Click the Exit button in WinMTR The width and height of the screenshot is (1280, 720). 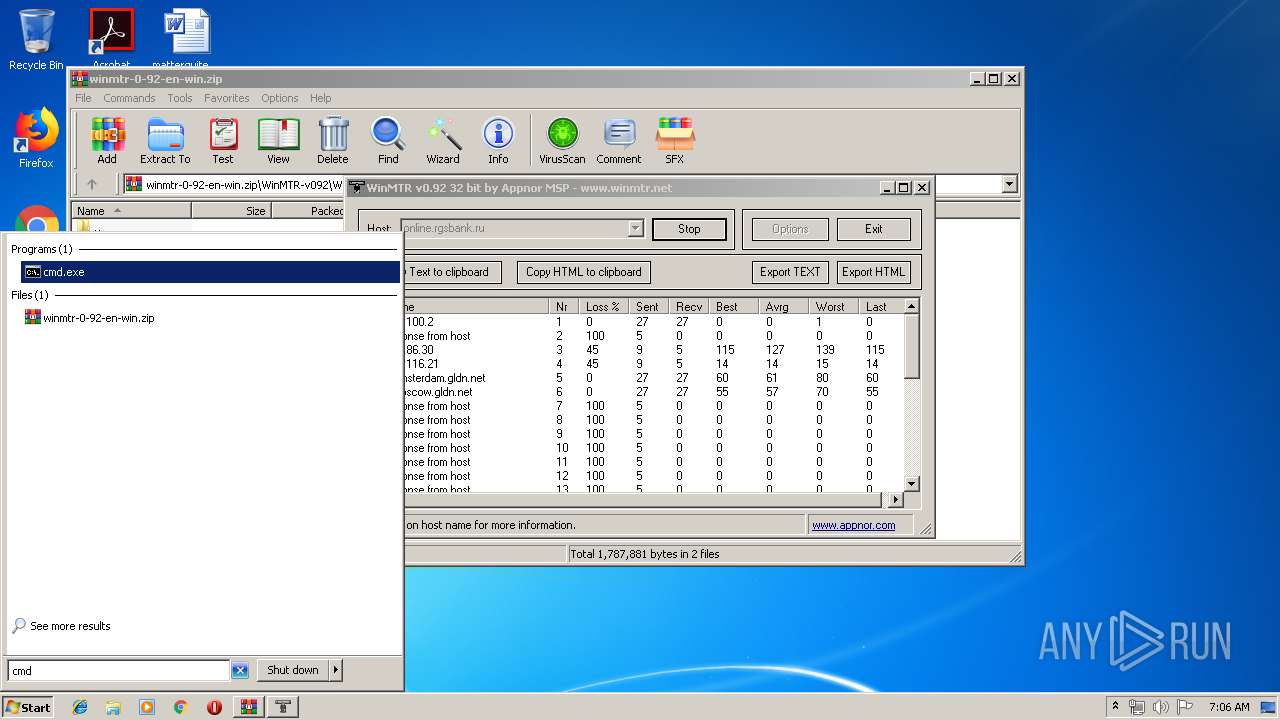pos(873,229)
